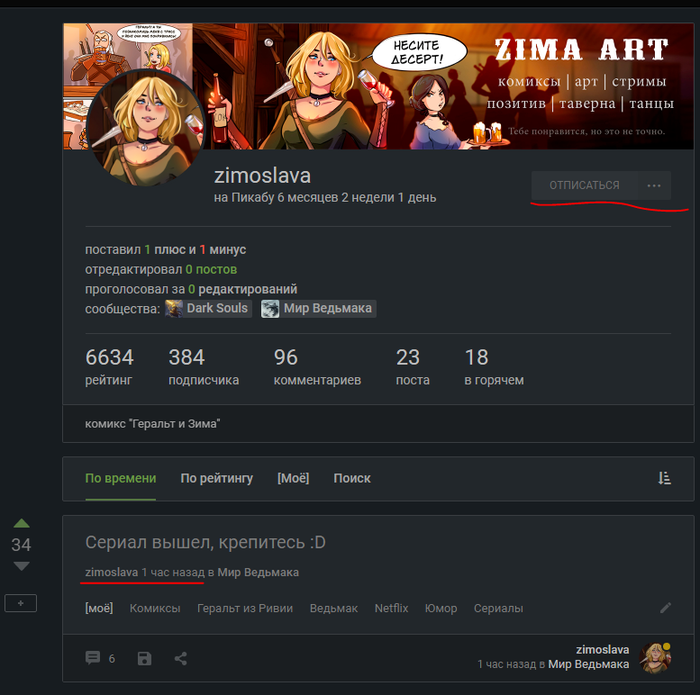This screenshot has height=695, width=700.
Task: Click the Netflix tag on the post
Action: tap(391, 608)
